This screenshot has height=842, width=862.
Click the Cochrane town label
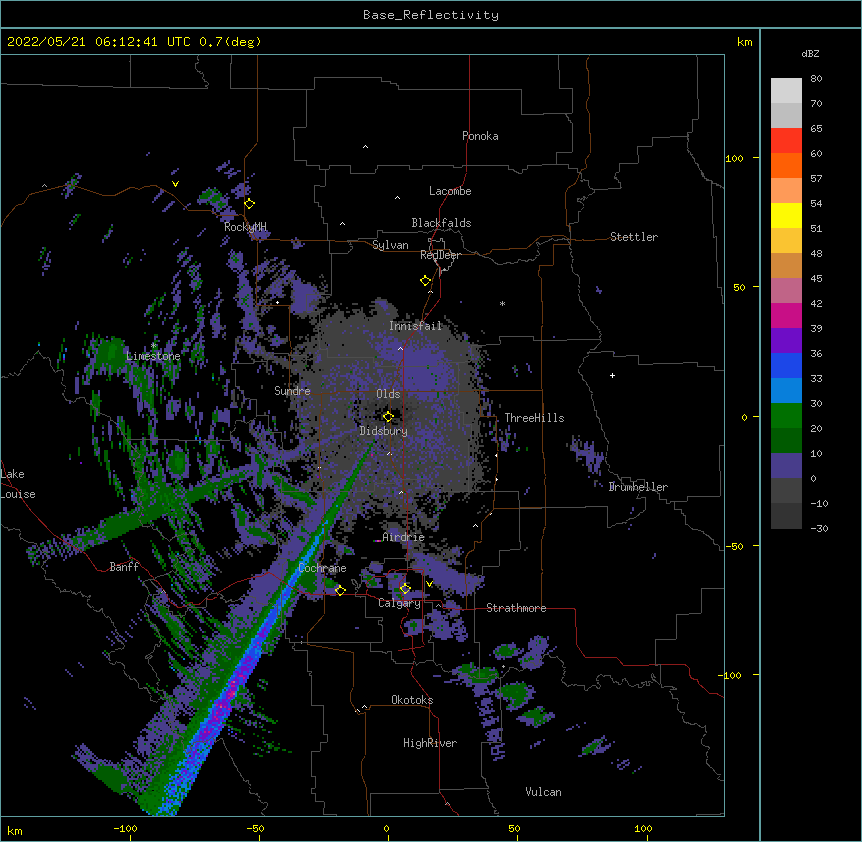tap(322, 568)
